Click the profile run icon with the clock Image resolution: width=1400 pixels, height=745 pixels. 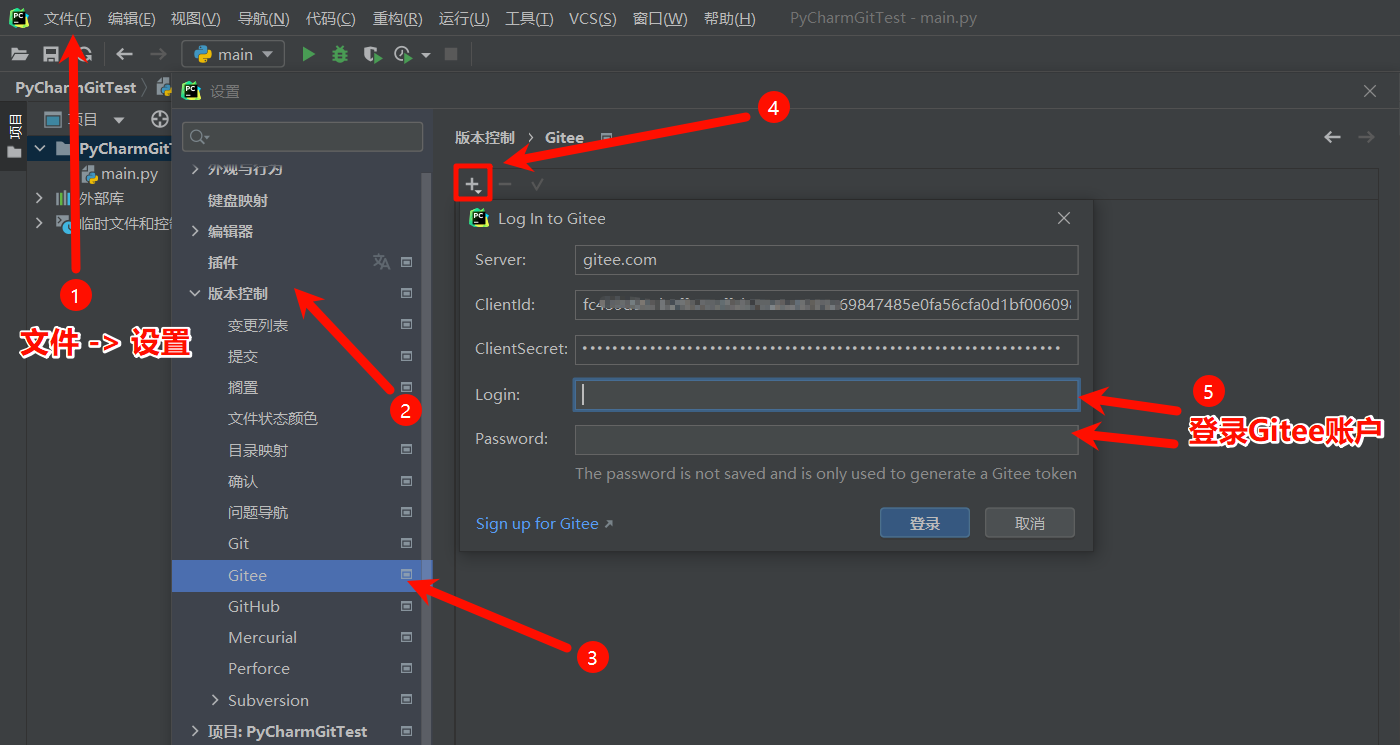point(403,54)
